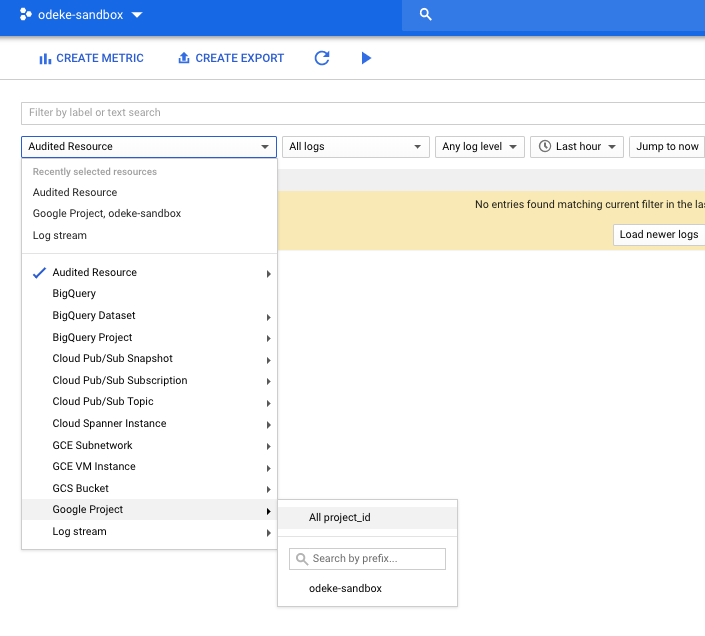Focus the Filter by label or text search field
The height and width of the screenshot is (636, 705).
coord(363,113)
